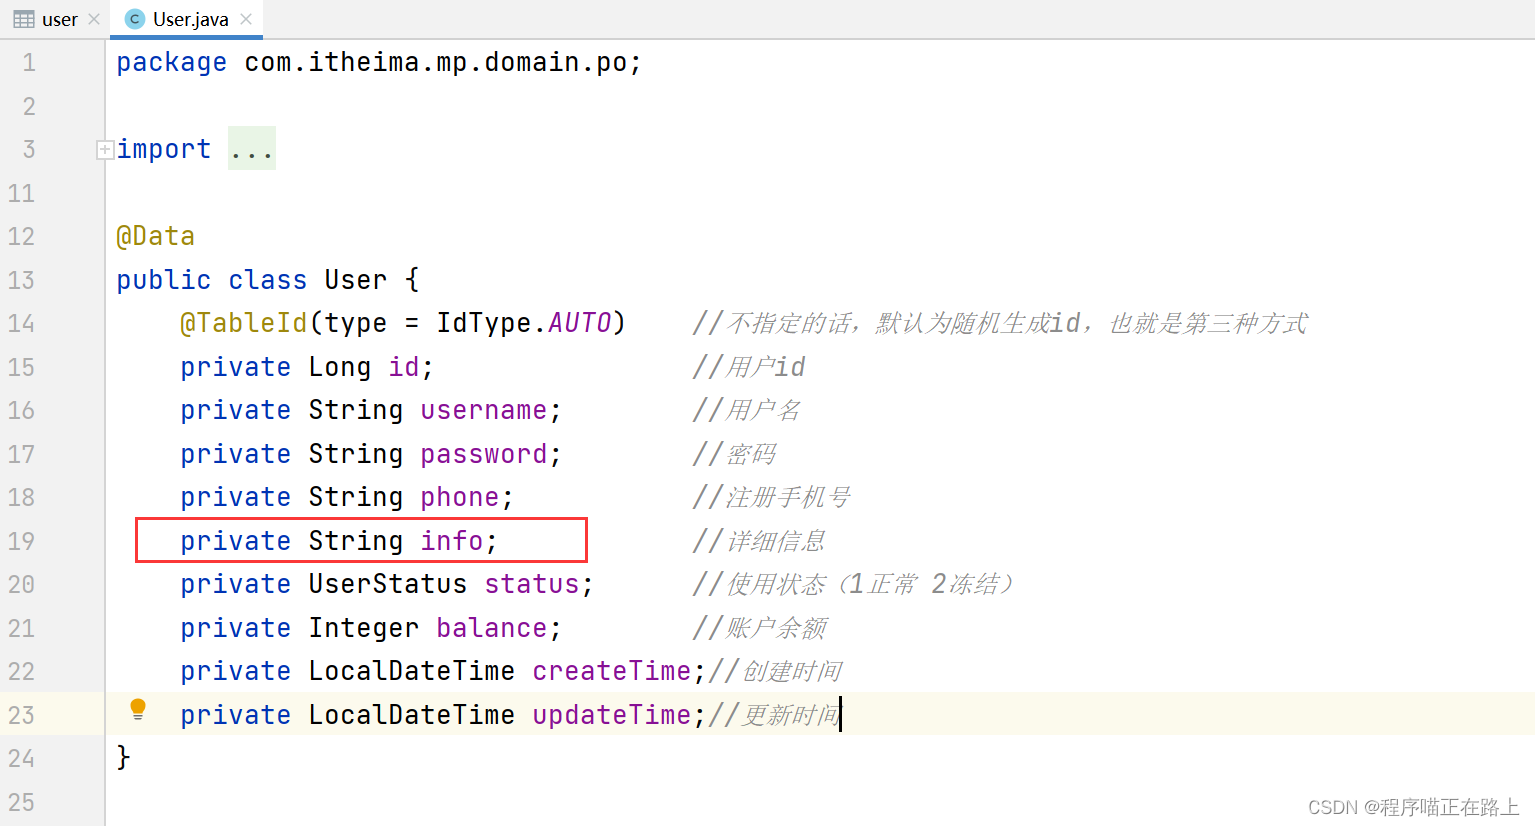
Task: Select the User.java editor tab
Action: tap(186, 19)
